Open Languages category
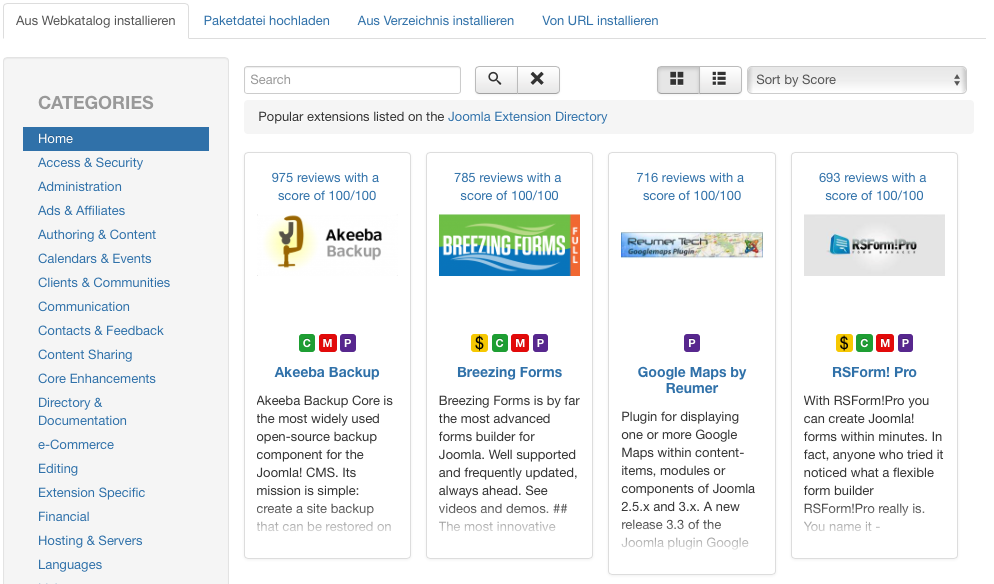This screenshot has height=584, width=994. click(70, 565)
